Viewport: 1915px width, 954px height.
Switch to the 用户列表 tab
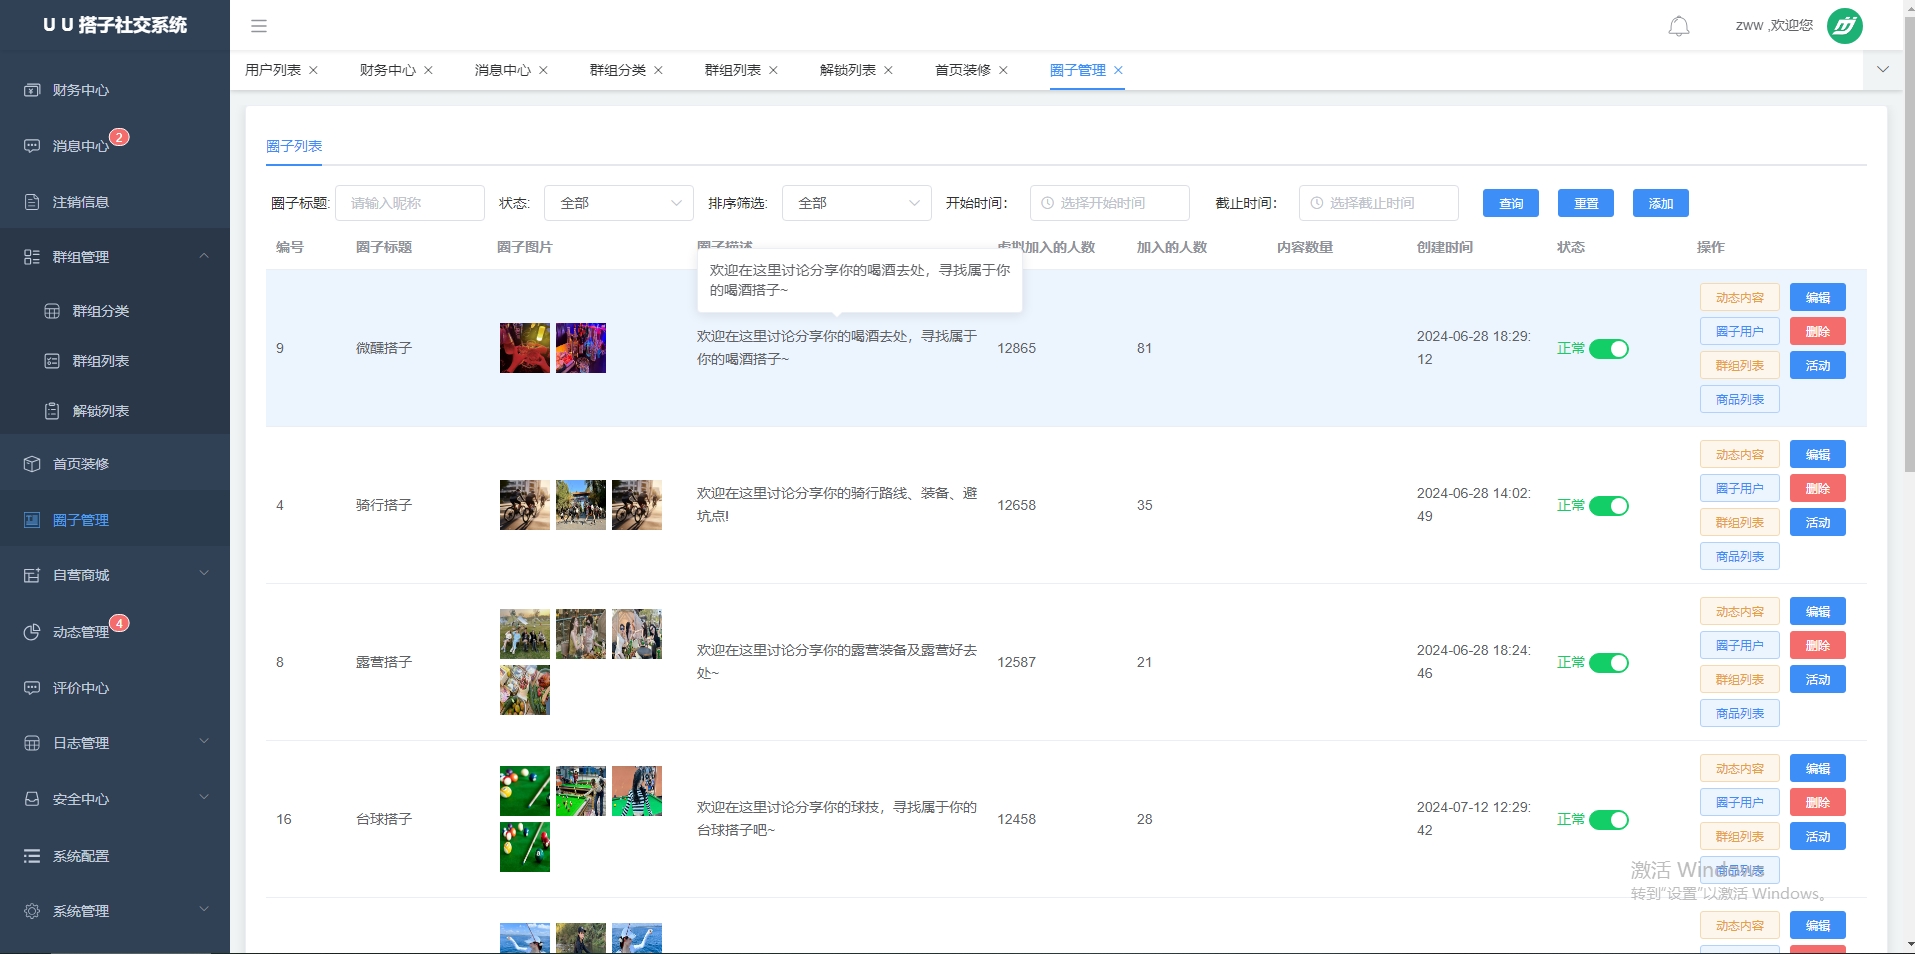click(273, 70)
